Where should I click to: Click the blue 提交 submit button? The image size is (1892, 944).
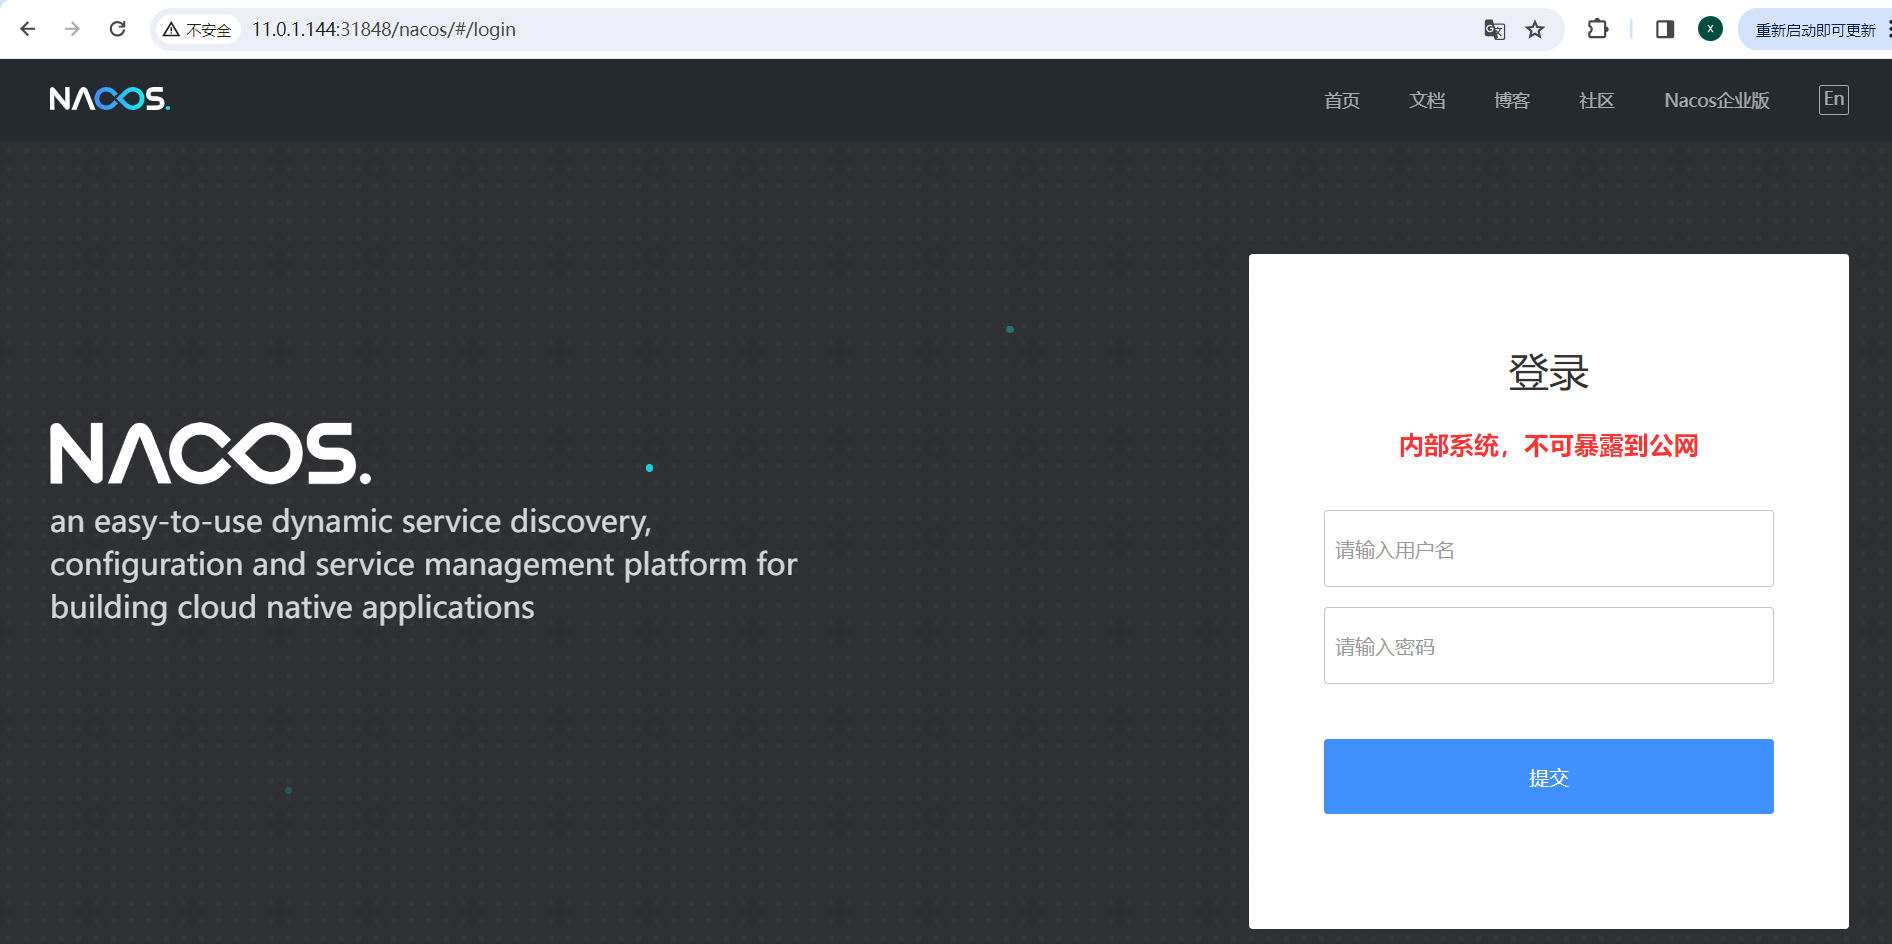(1548, 777)
